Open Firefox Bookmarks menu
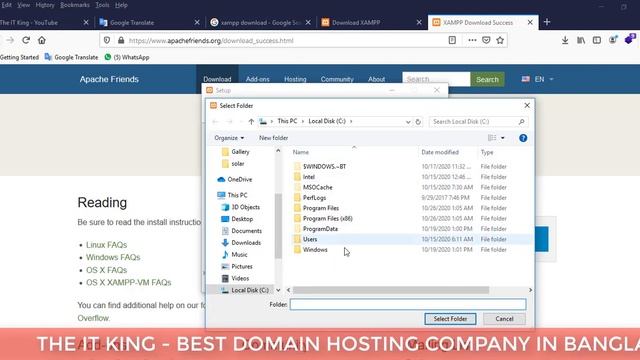The image size is (640, 360). (x=75, y=5)
